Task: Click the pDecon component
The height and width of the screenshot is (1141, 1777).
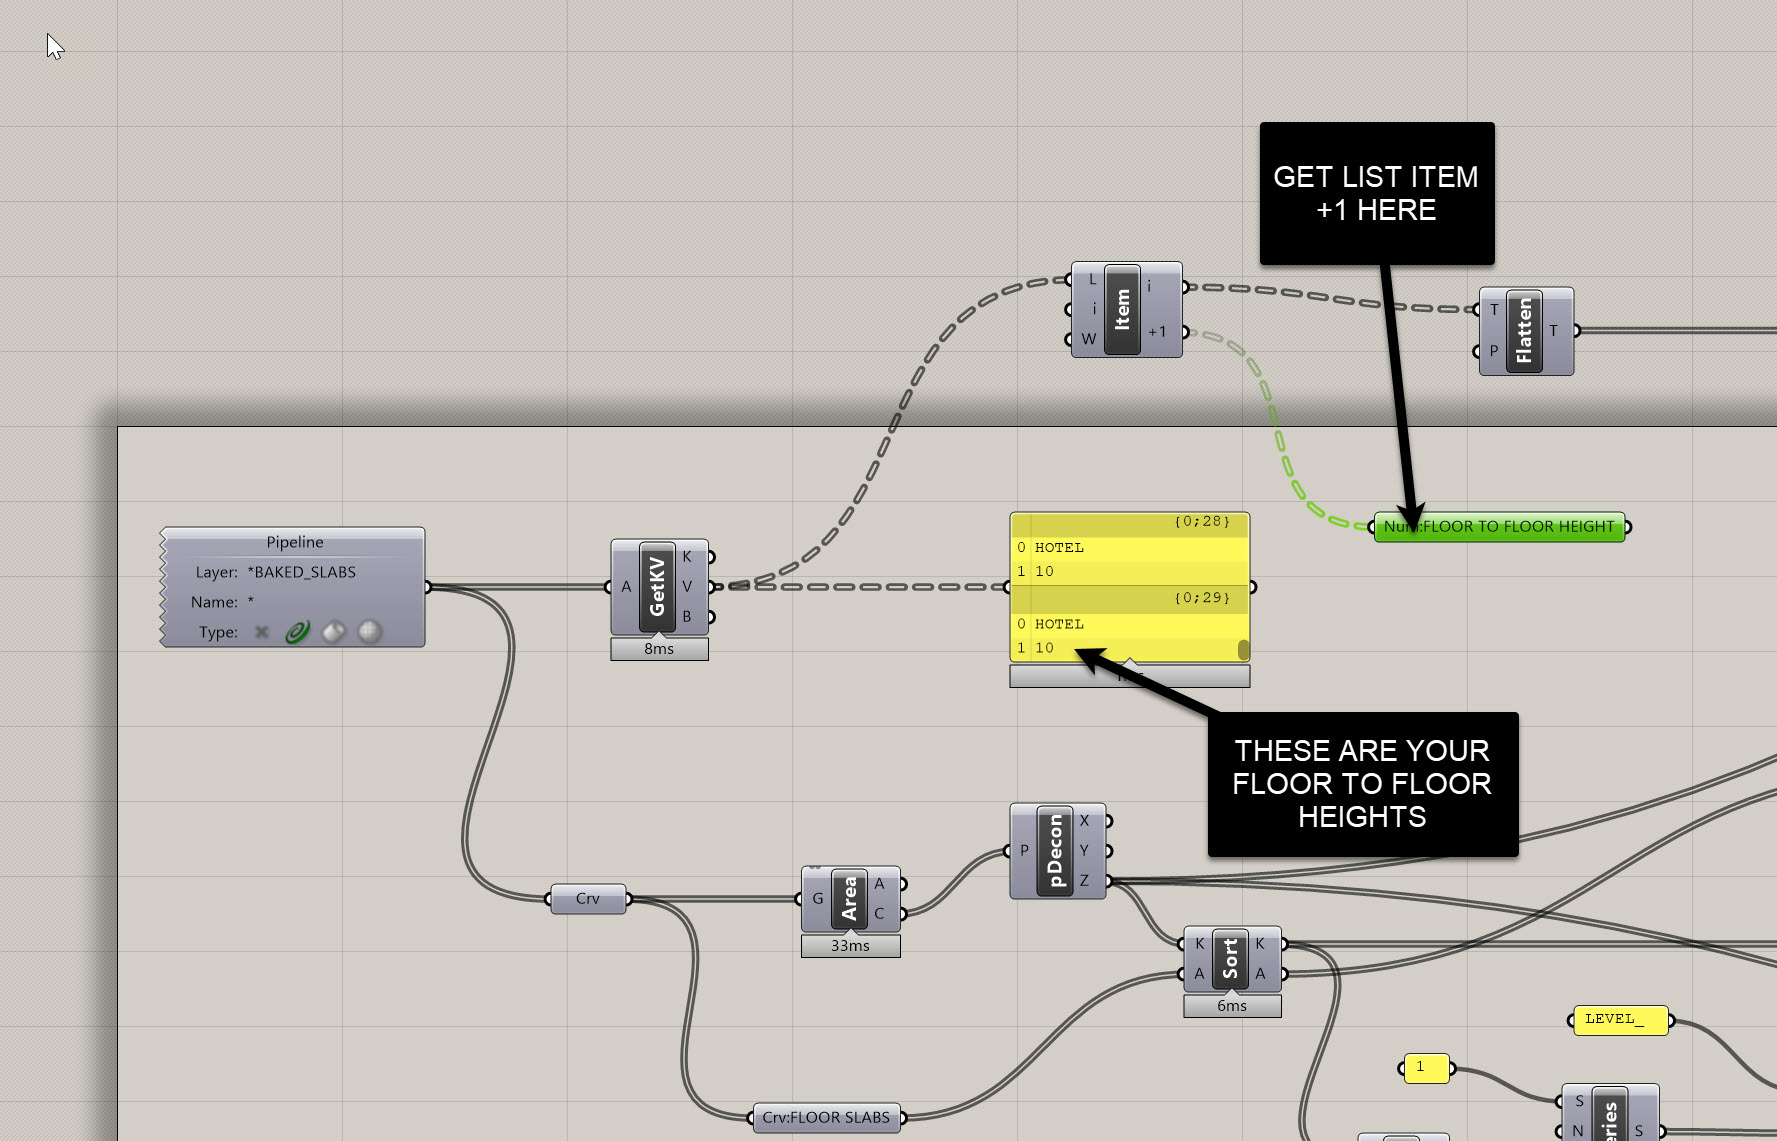Action: (1055, 851)
